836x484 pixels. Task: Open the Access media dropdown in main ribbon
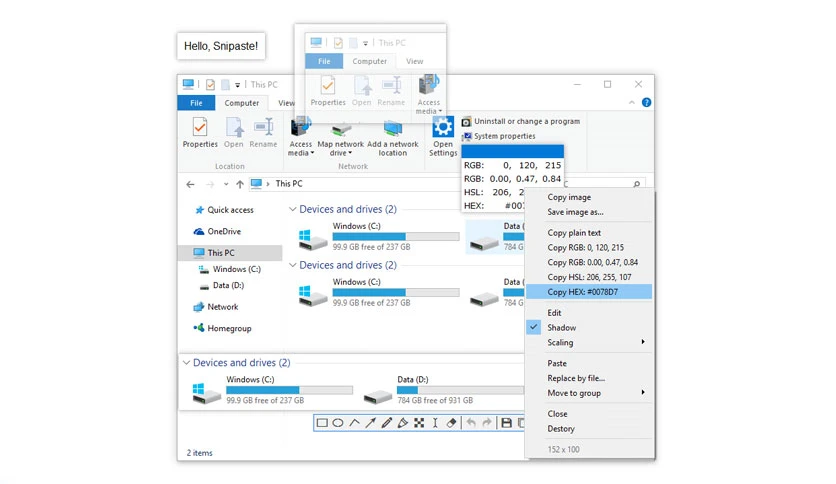312,153
